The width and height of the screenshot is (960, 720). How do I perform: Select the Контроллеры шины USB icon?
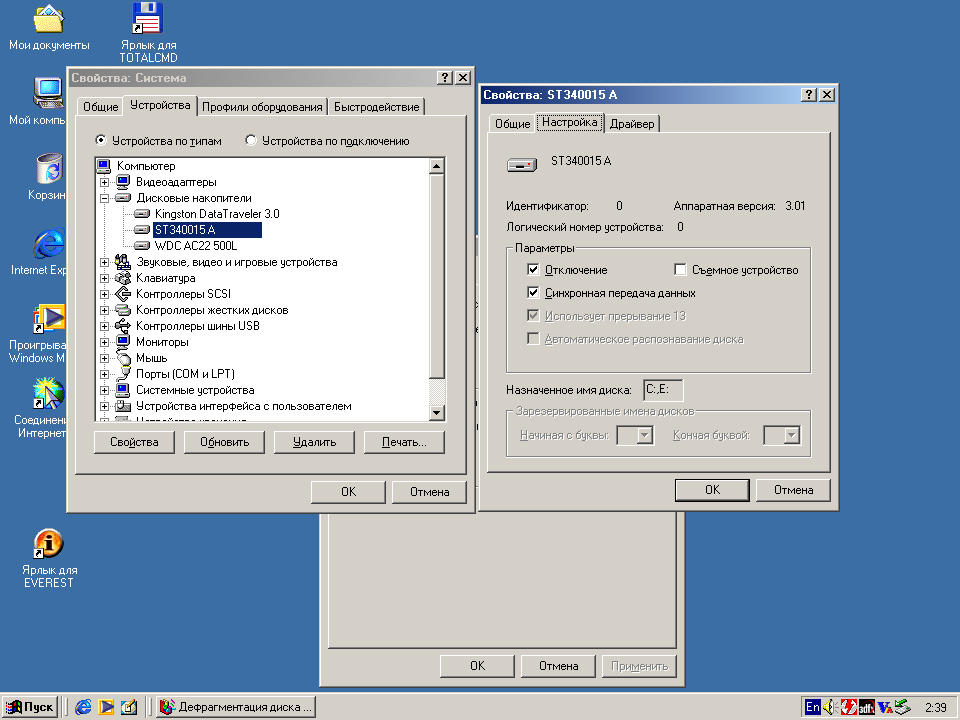pos(122,326)
